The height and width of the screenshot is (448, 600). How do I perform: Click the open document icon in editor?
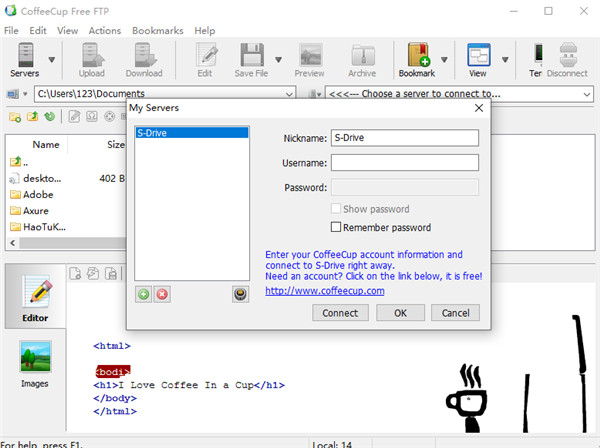pyautogui.click(x=93, y=274)
